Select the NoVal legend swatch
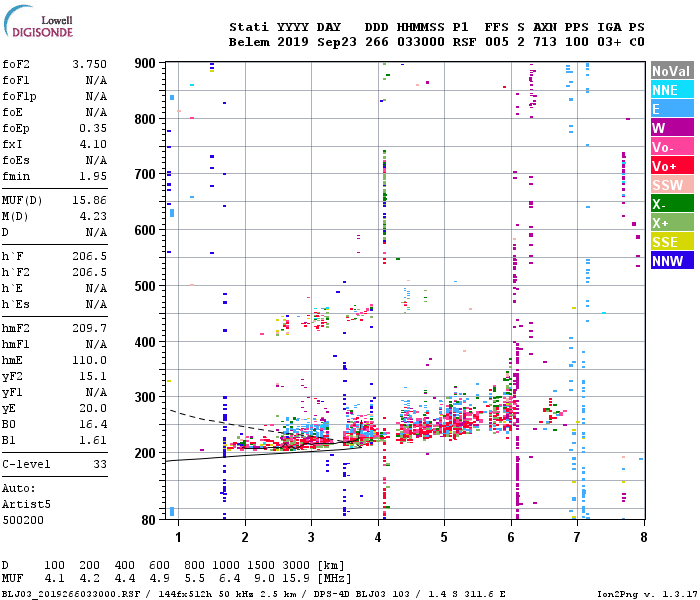Viewport: 700px width, 600px height. 672,71
